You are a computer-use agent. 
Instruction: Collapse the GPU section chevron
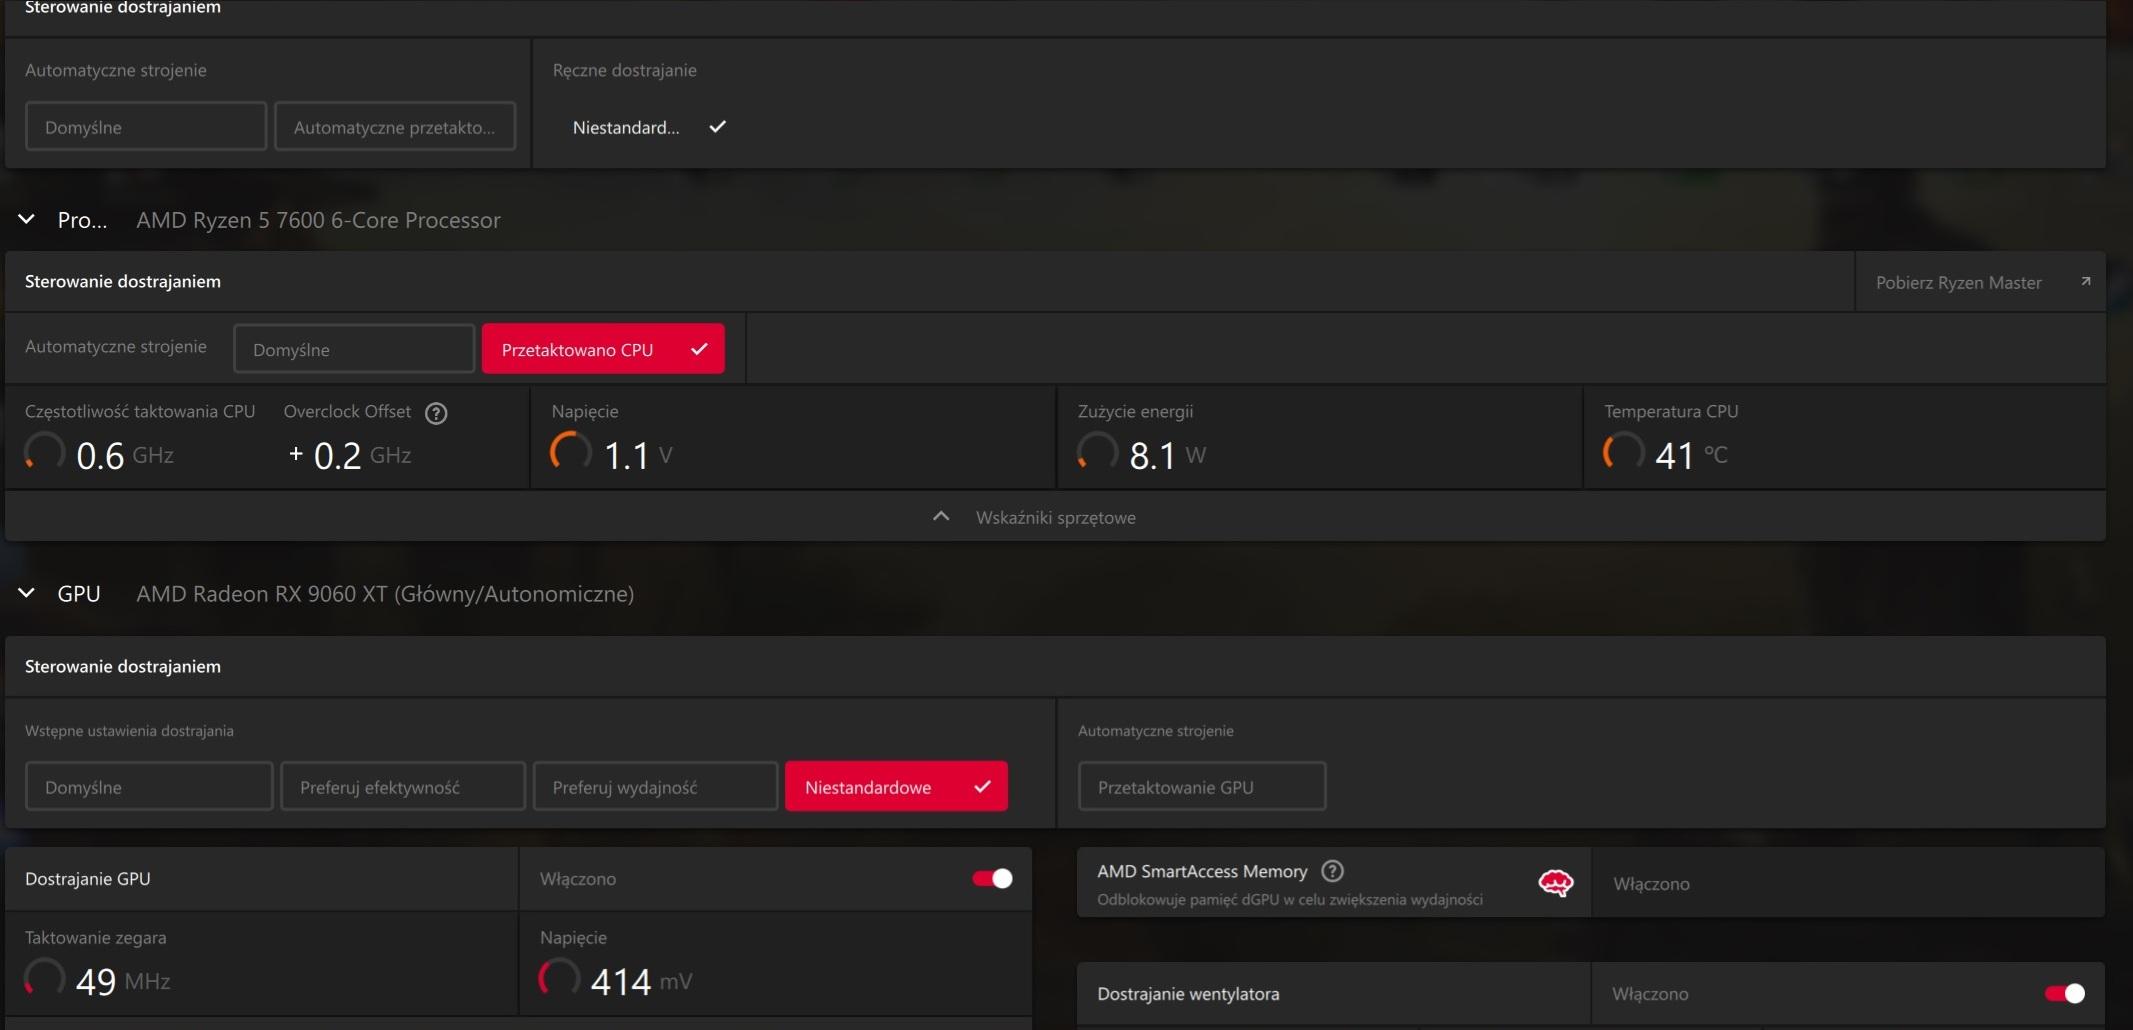[x=27, y=593]
